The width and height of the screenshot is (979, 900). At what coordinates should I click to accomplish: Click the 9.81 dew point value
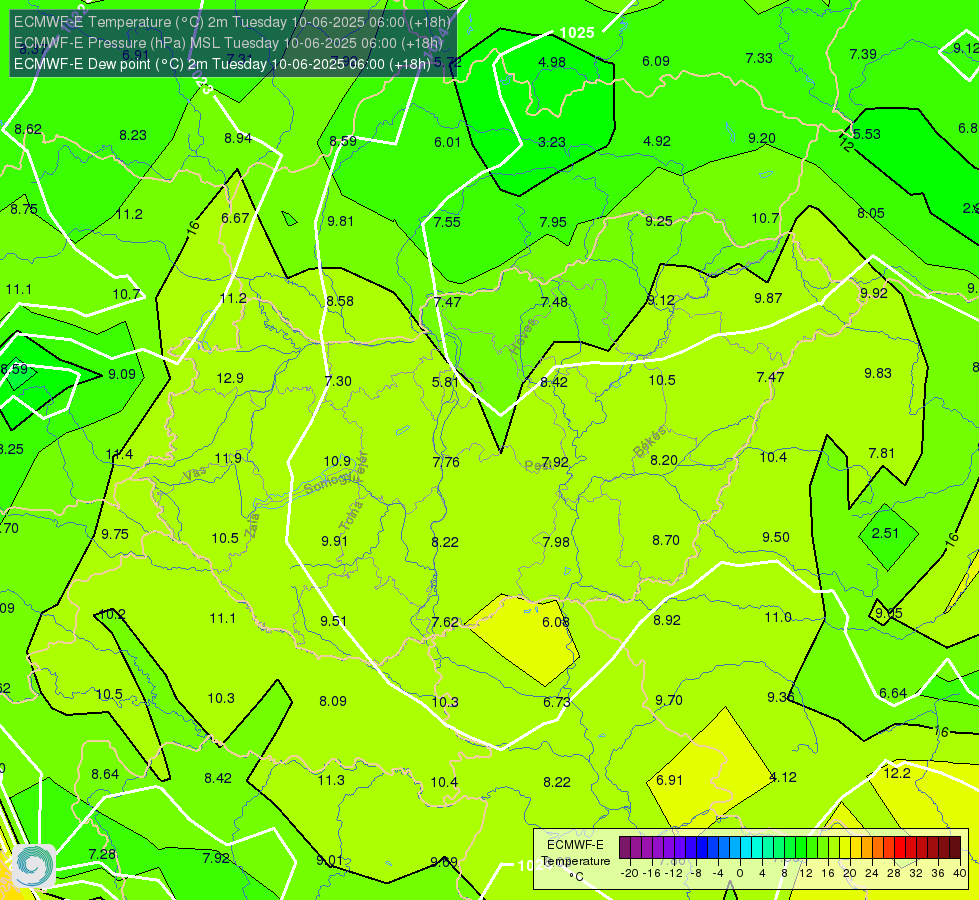(340, 221)
